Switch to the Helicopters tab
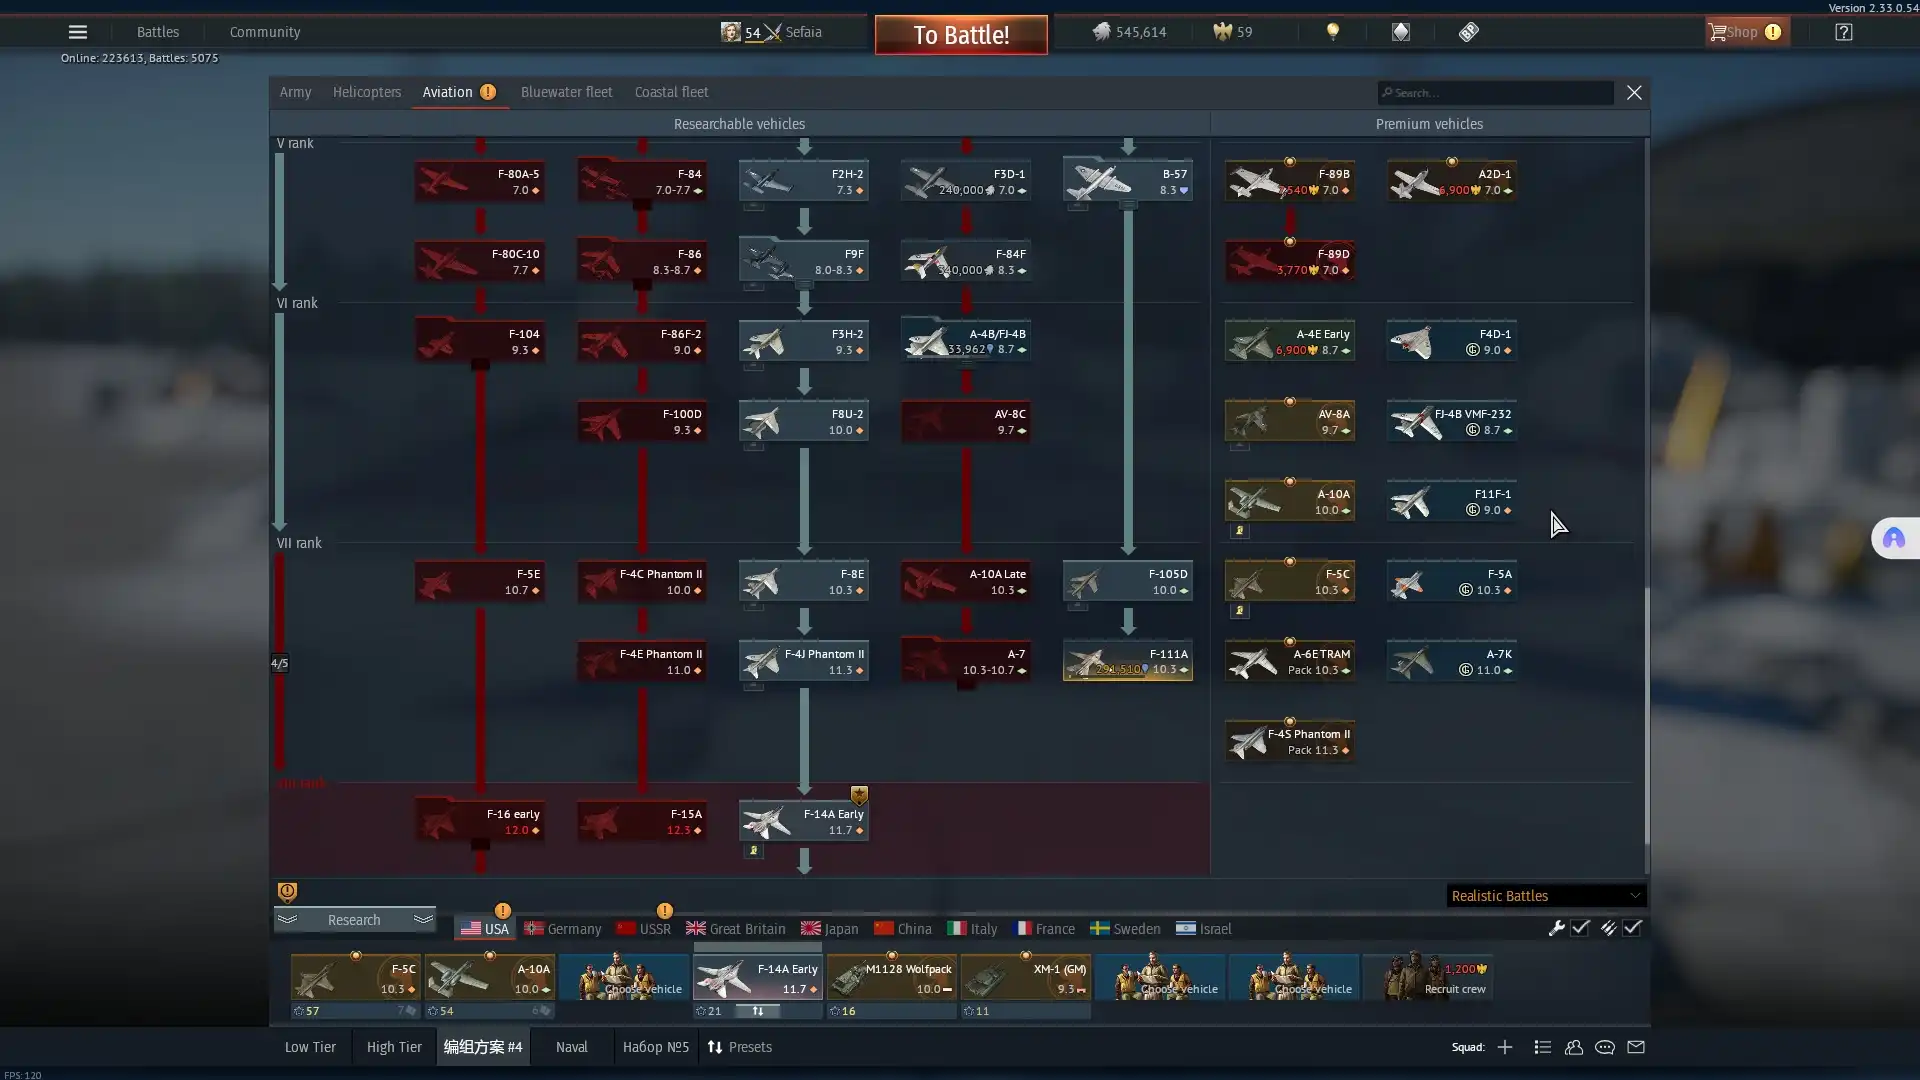The height and width of the screenshot is (1080, 1920). tap(367, 92)
